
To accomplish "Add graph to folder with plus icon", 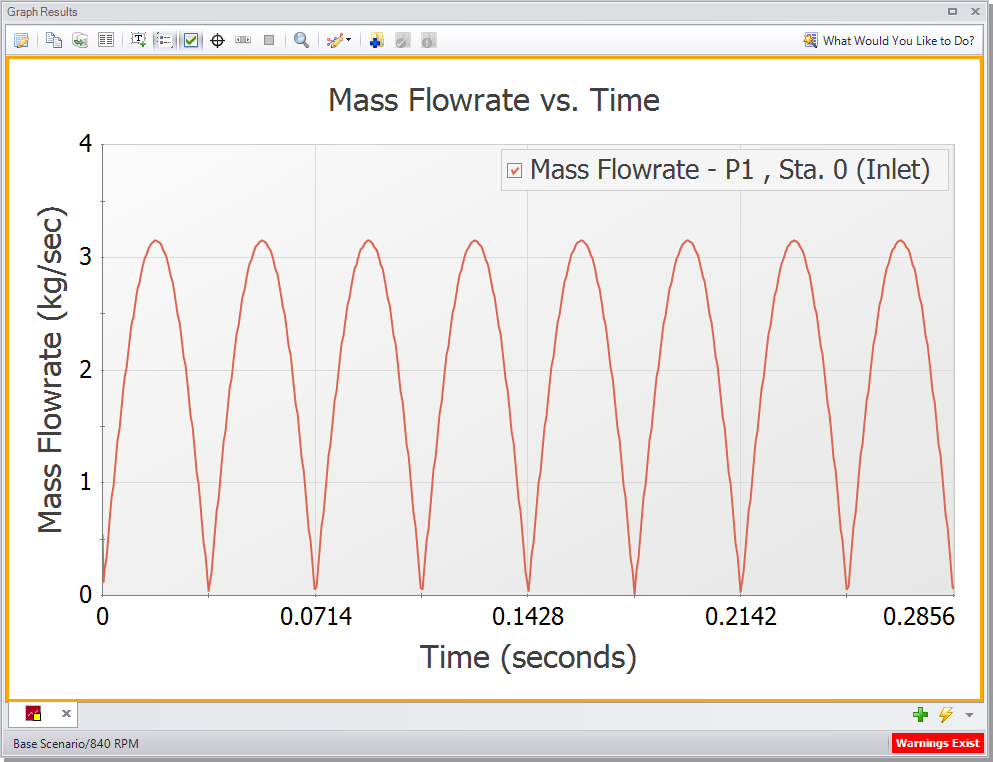I will (x=377, y=41).
